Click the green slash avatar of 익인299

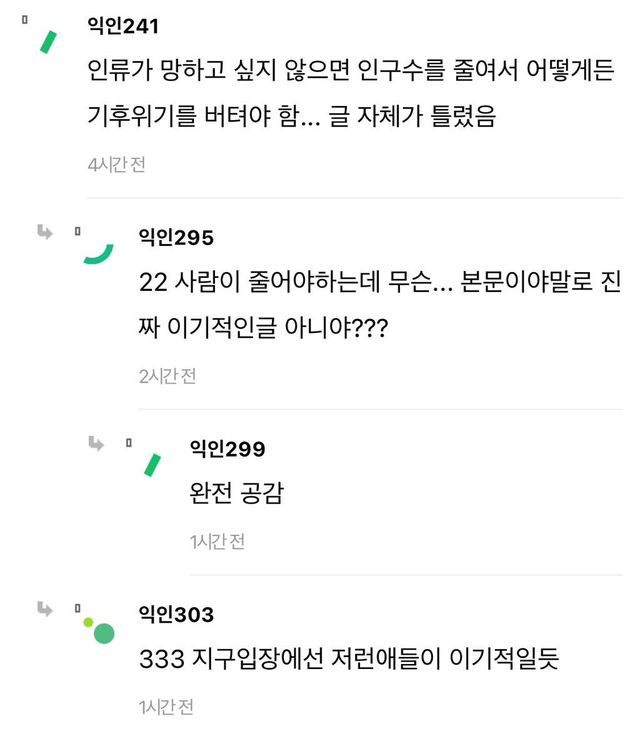coord(152,464)
